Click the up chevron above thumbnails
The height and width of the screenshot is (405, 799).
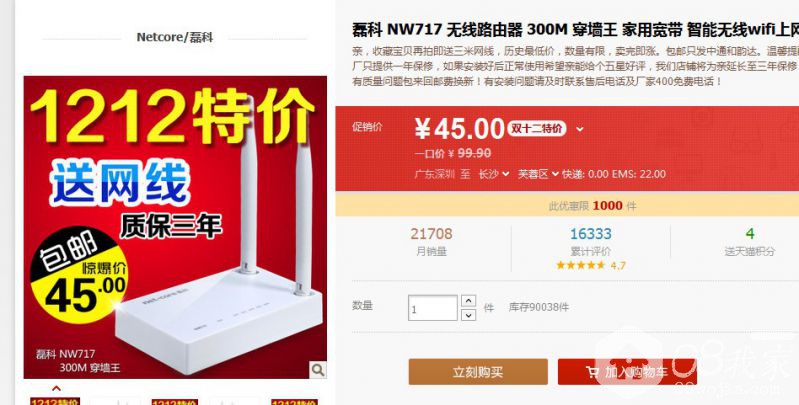coord(57,388)
